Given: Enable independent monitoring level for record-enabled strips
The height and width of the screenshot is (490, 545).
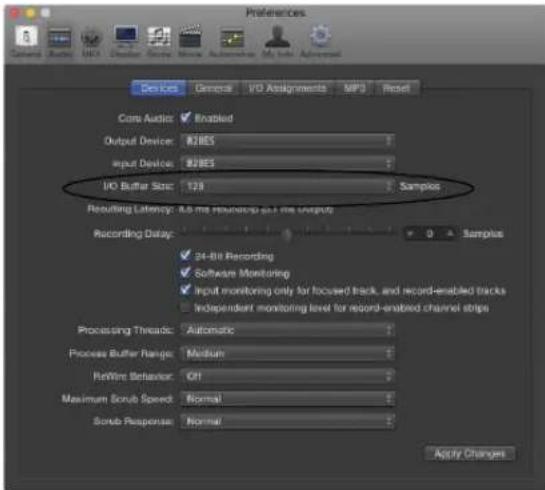Looking at the screenshot, I should coord(186,308).
